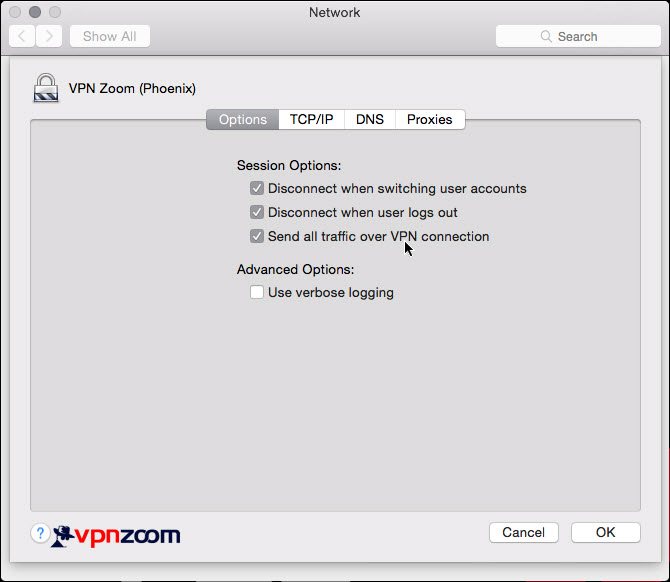The image size is (670, 582).
Task: Select the Options tab
Action: pyautogui.click(x=243, y=119)
